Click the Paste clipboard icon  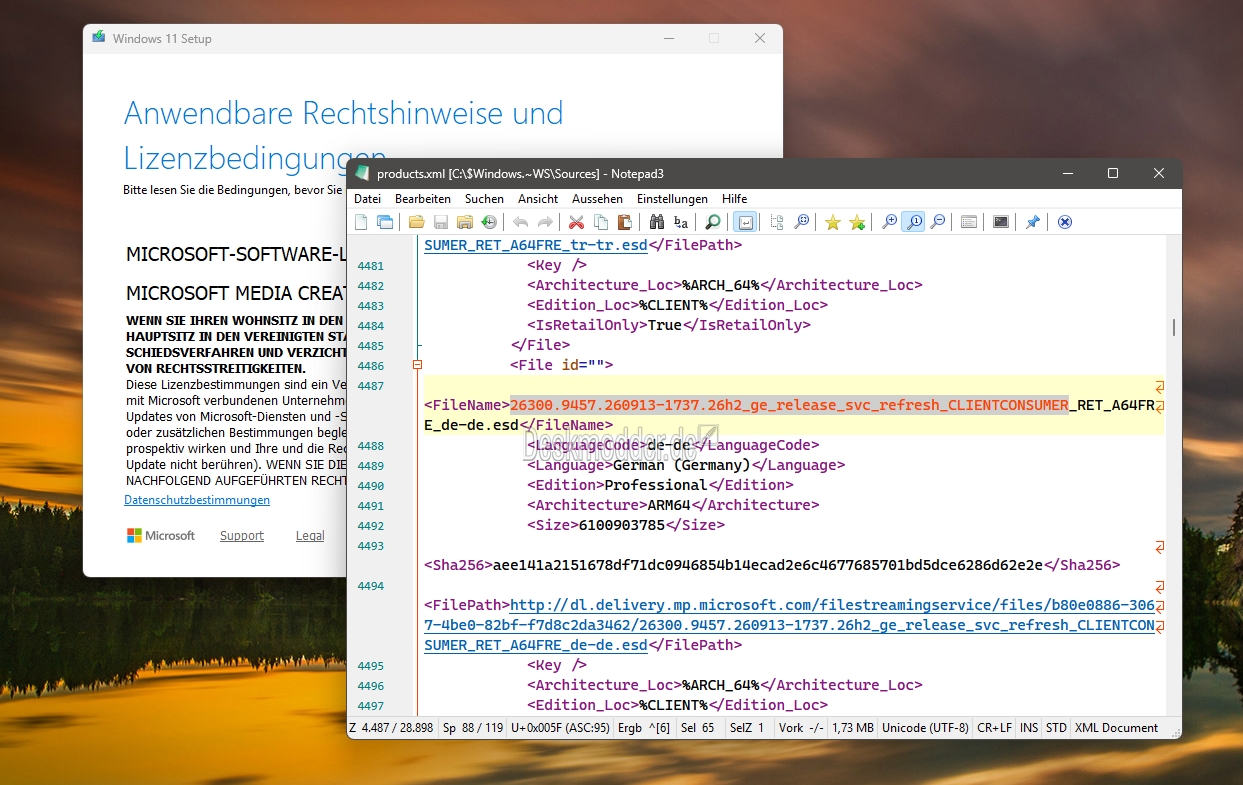(625, 222)
